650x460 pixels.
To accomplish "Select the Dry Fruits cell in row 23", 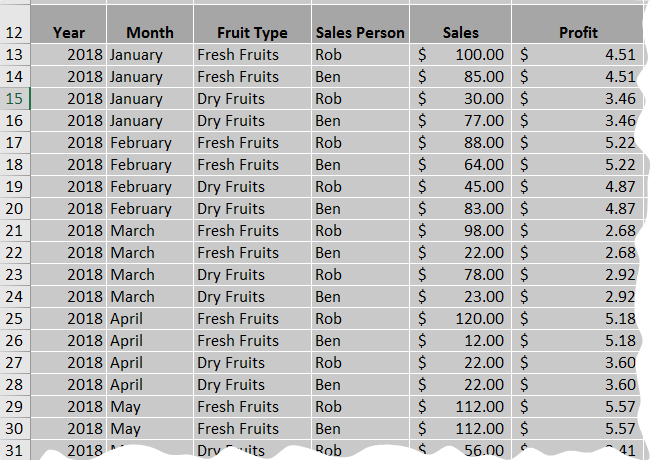I will pos(252,275).
